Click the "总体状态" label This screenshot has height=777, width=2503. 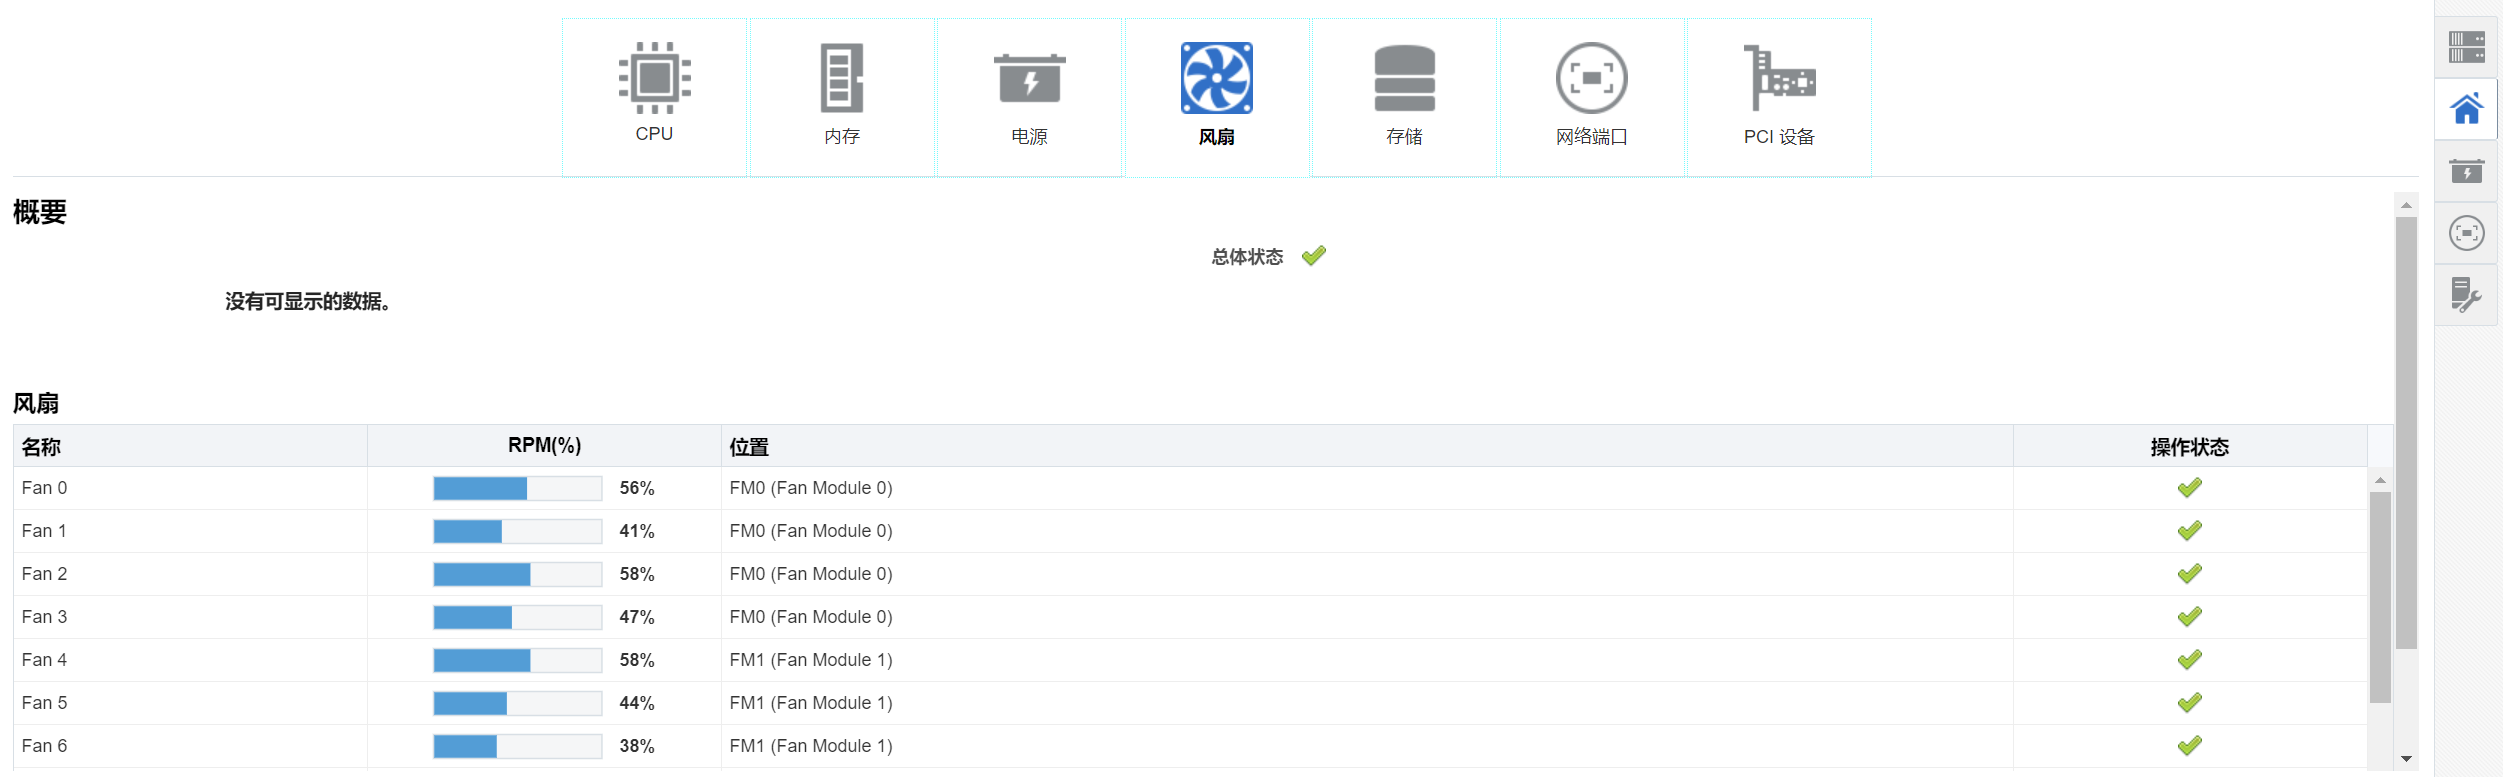[x=1247, y=257]
